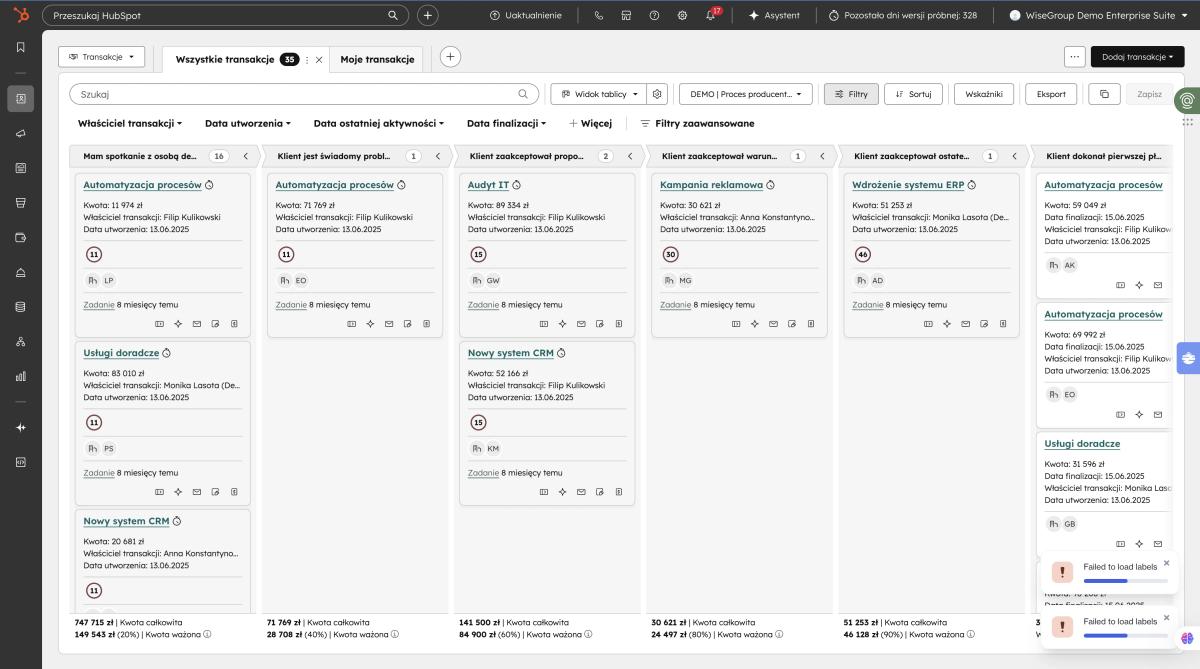Click clock icon beside Kampania reklamowa title
The height and width of the screenshot is (669, 1200).
(770, 185)
